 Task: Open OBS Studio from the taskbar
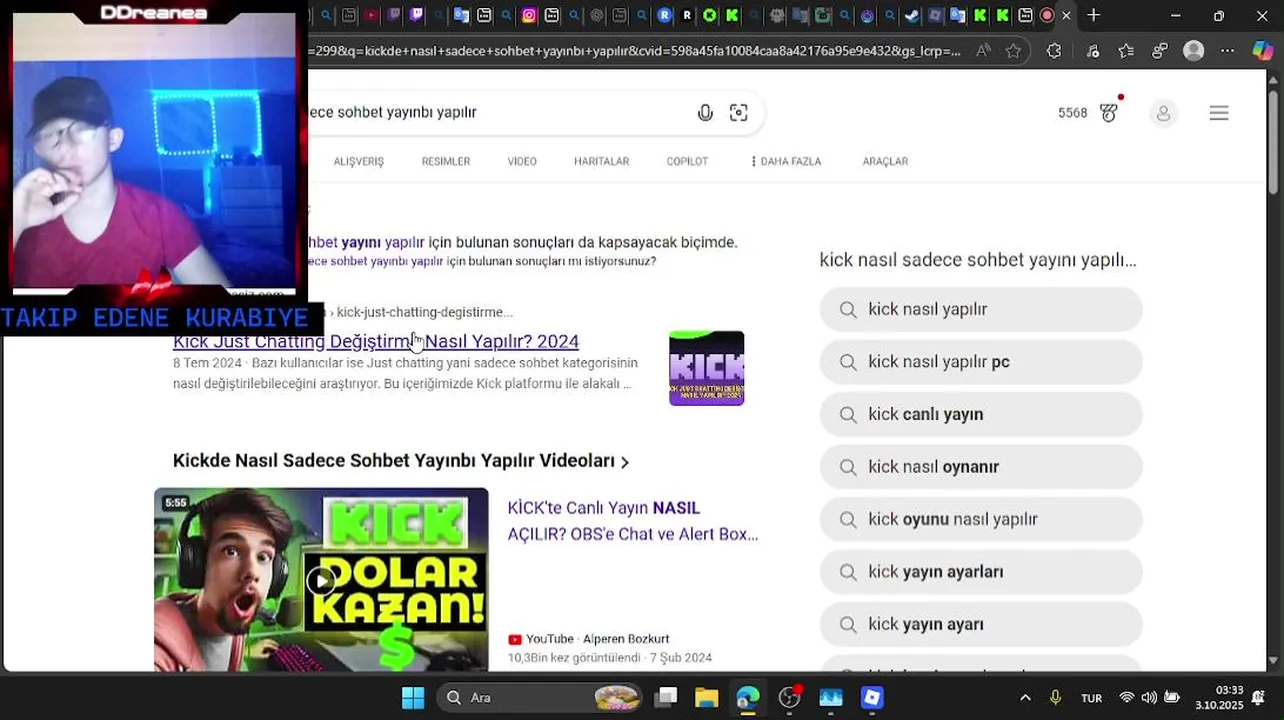point(789,697)
